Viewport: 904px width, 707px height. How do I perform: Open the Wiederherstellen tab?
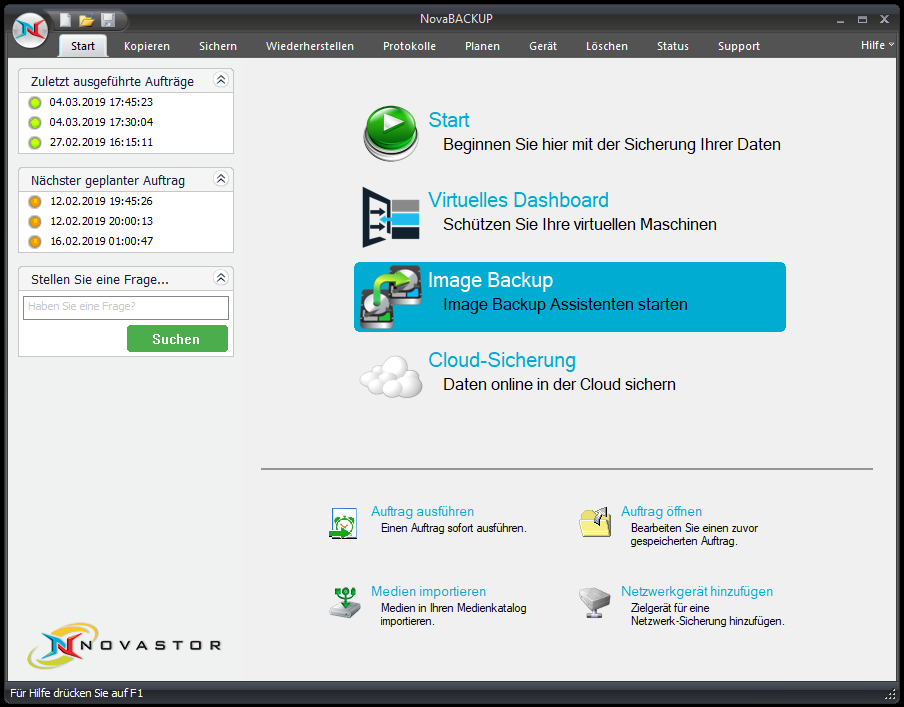[x=310, y=46]
